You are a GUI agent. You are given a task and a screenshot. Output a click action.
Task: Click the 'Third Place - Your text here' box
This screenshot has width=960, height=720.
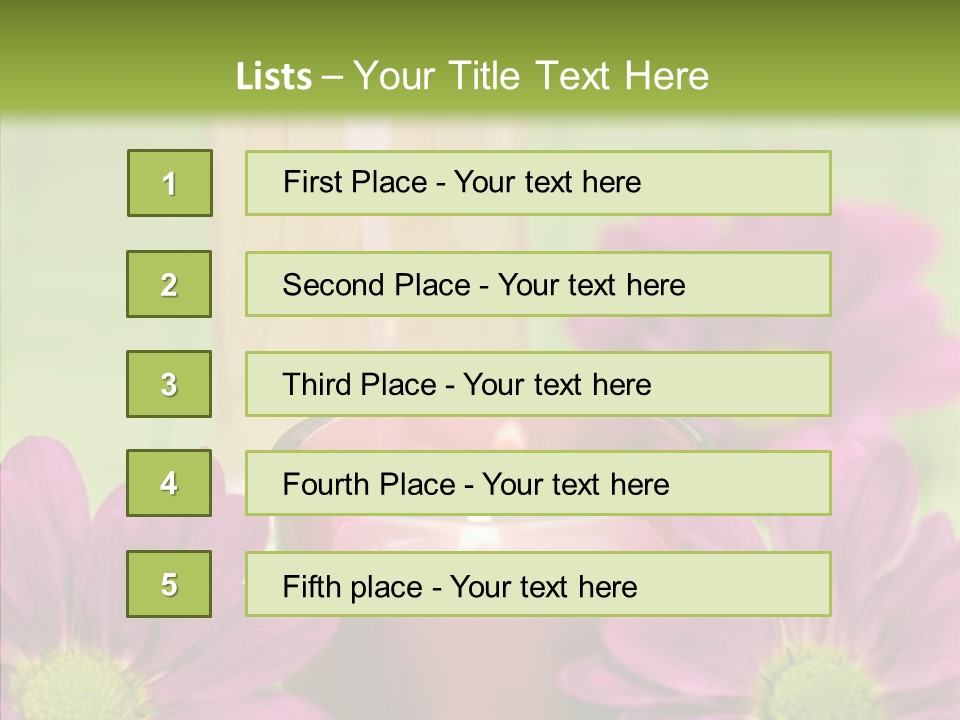538,384
